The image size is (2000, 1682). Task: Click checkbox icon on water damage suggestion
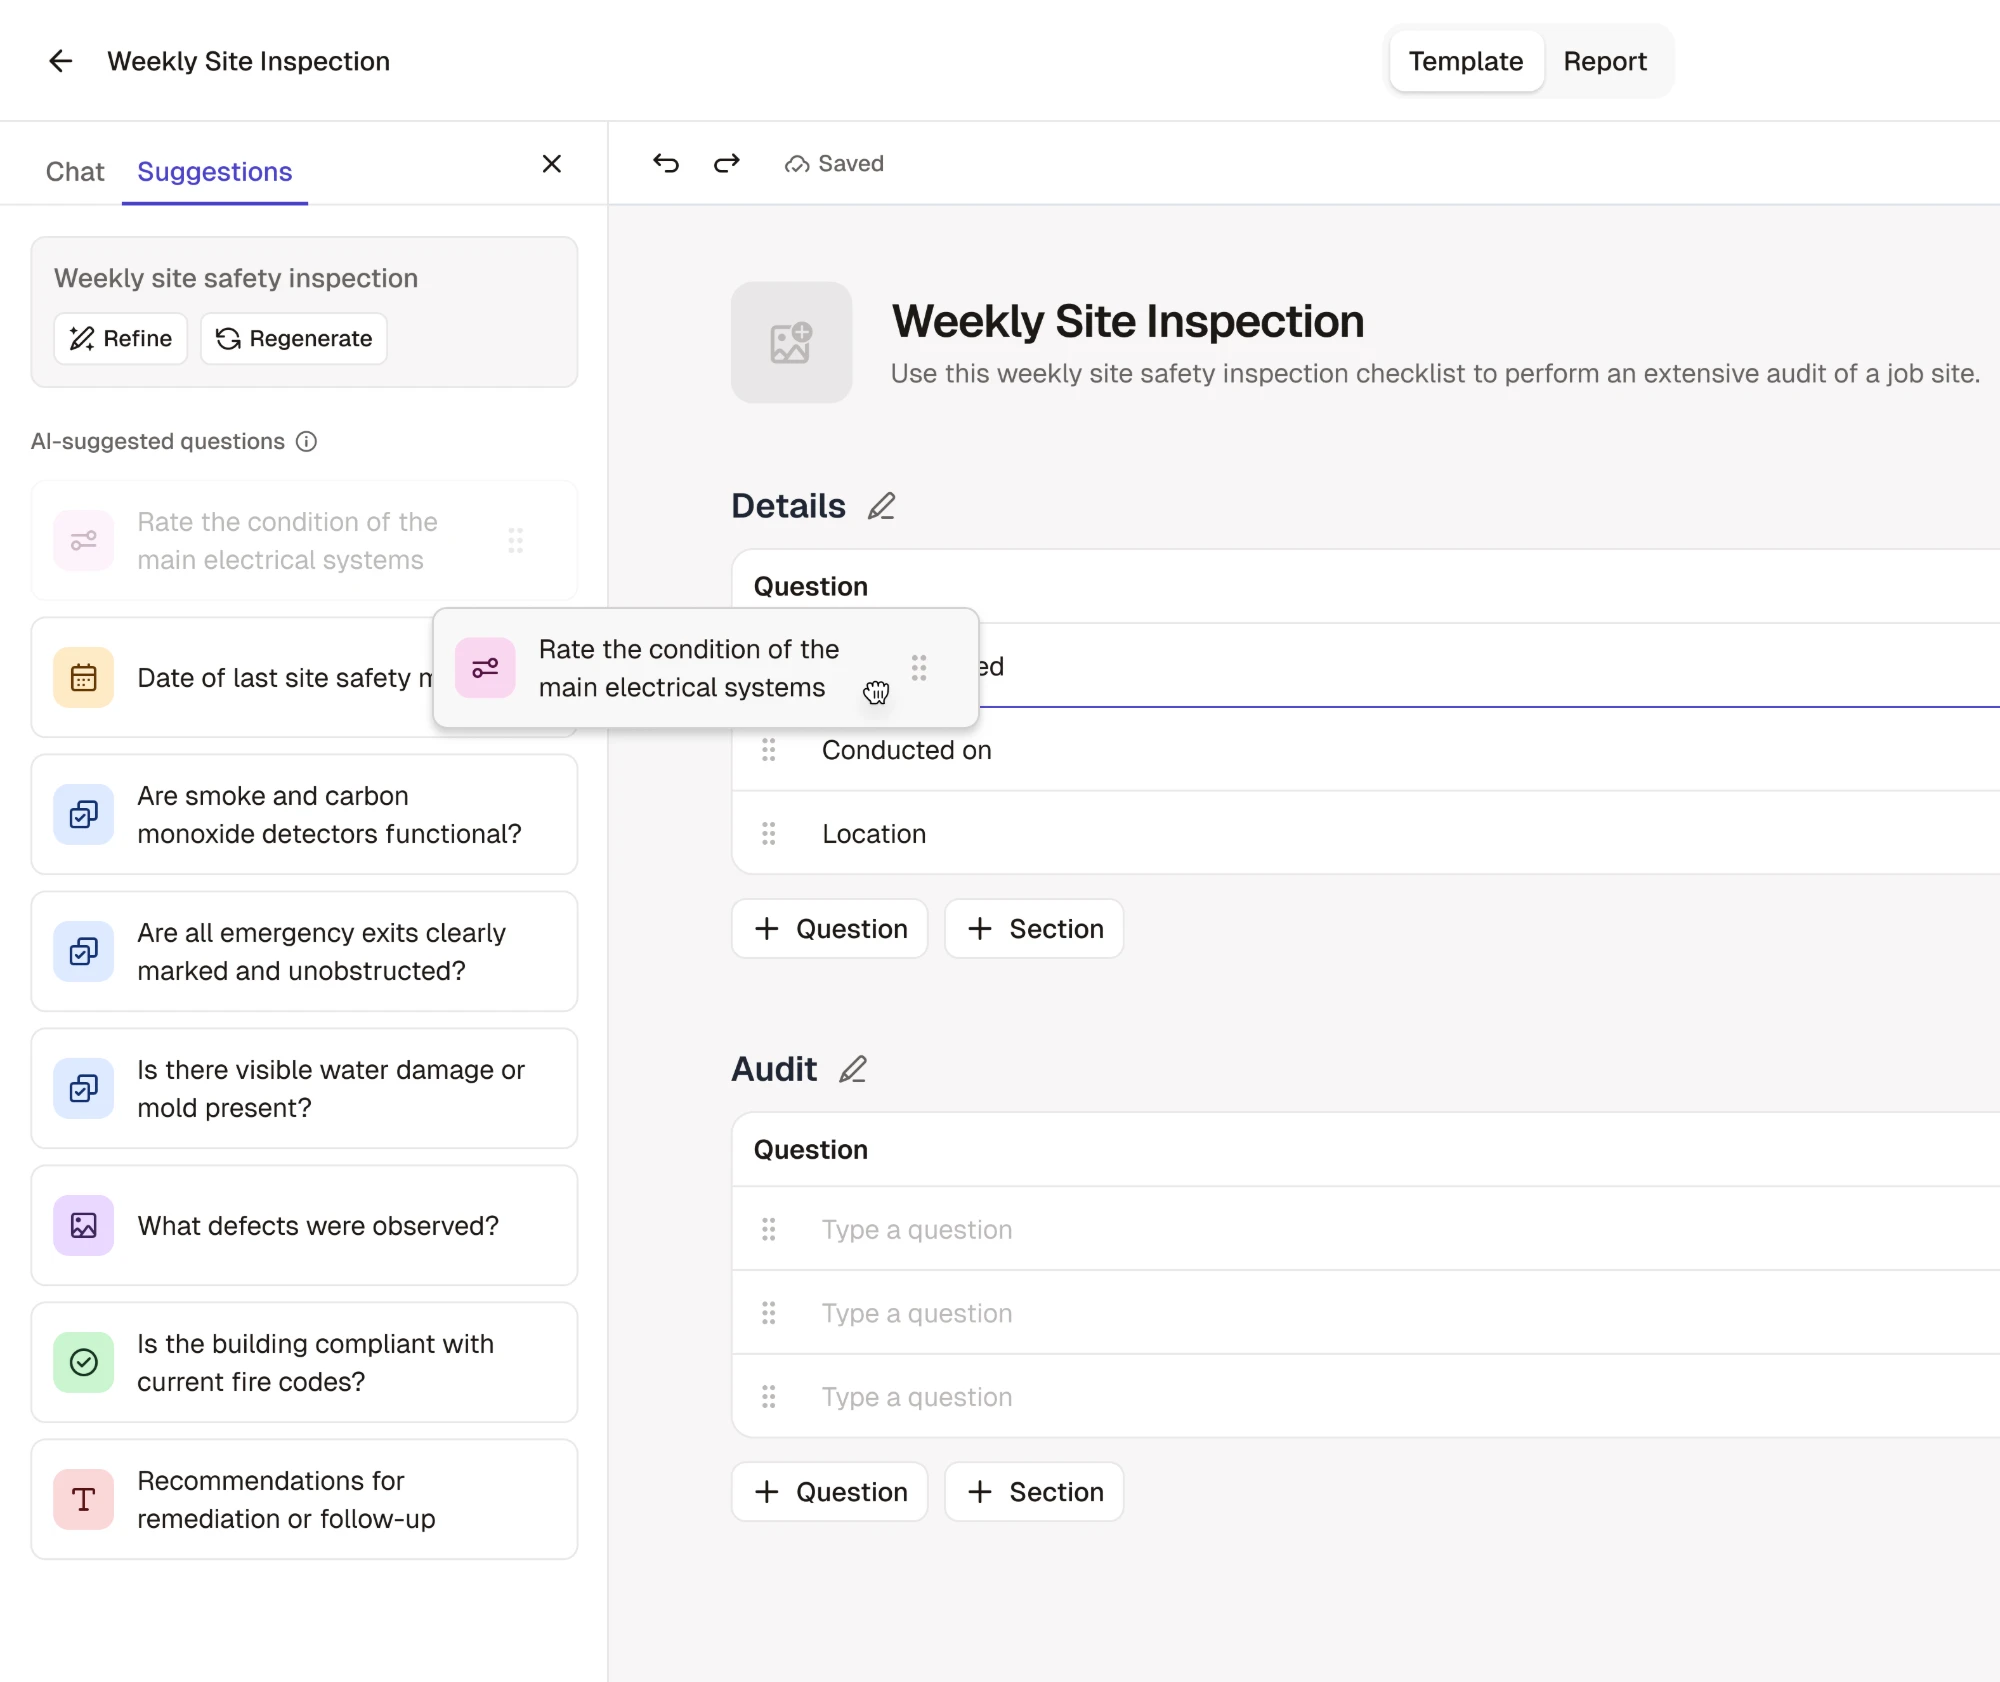tap(84, 1088)
